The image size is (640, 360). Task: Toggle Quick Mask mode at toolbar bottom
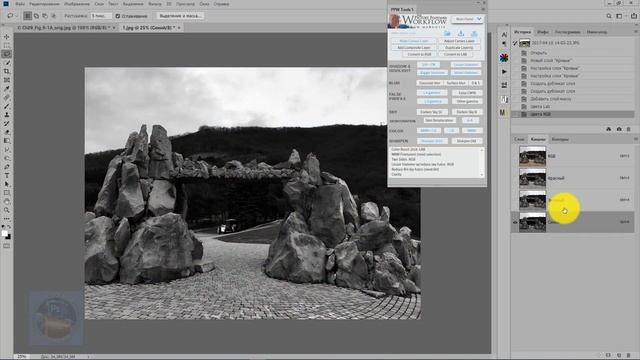(7, 246)
